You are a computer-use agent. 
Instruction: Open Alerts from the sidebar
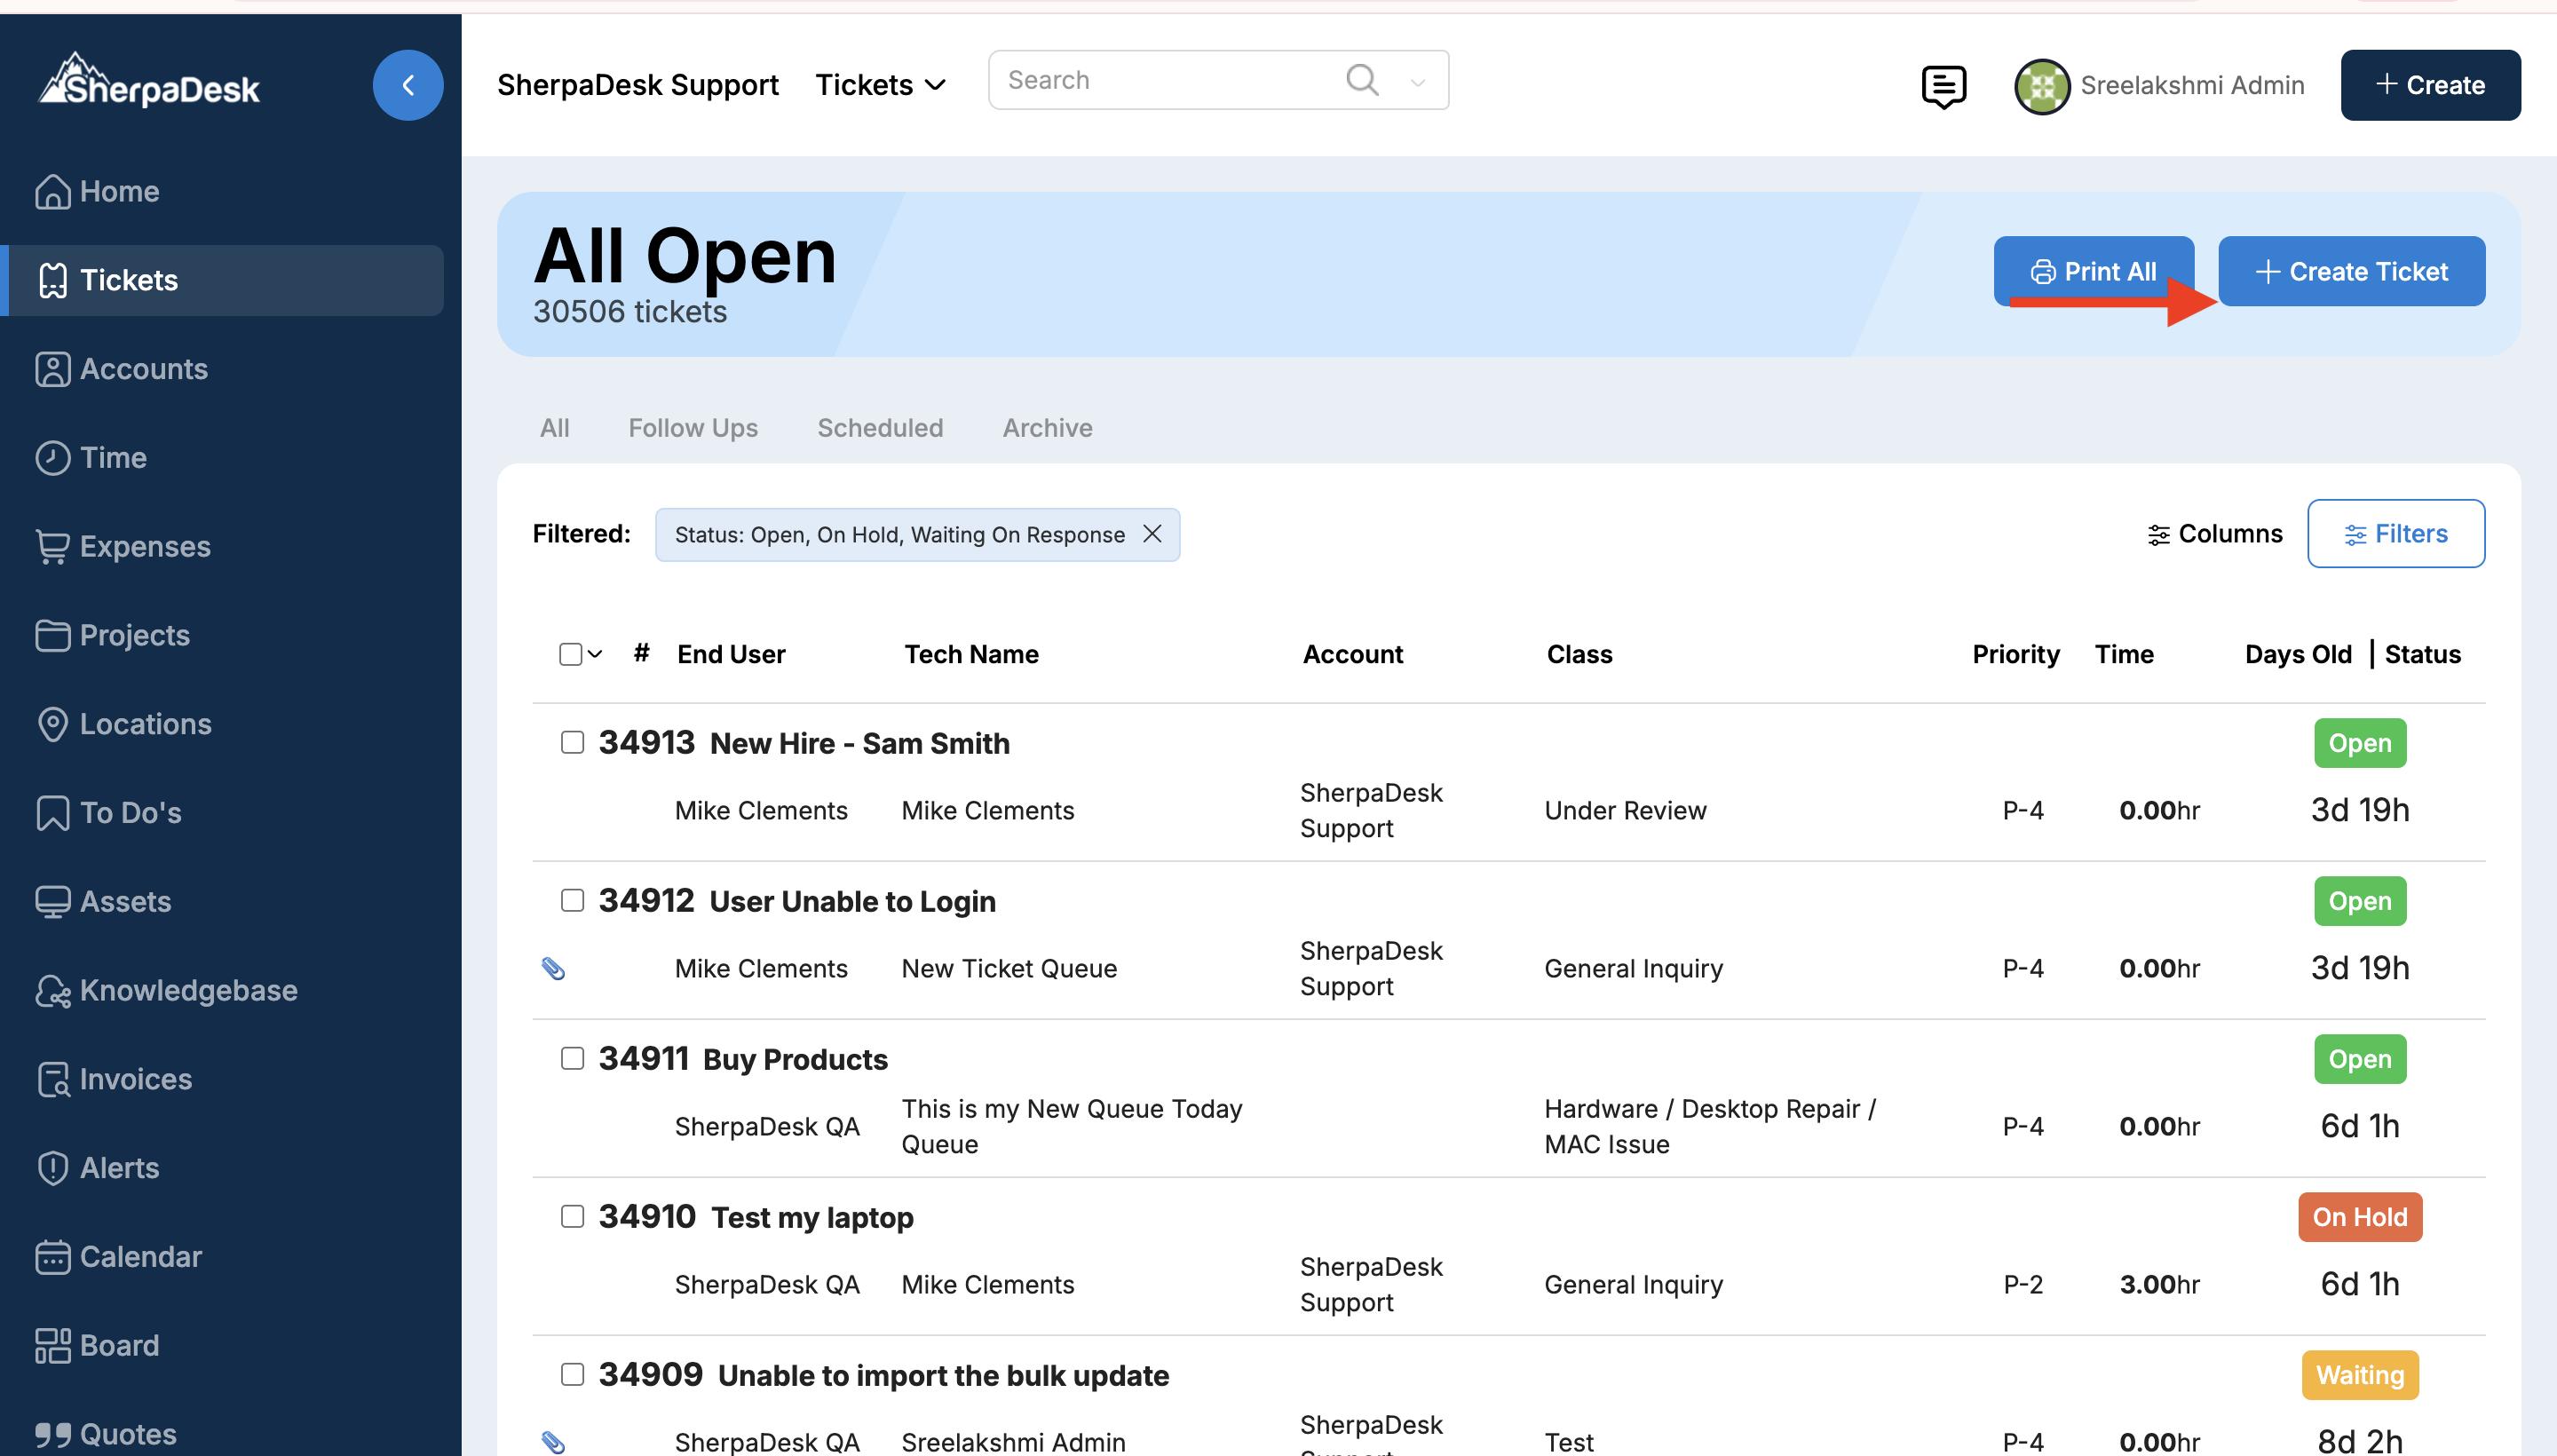[x=119, y=1167]
